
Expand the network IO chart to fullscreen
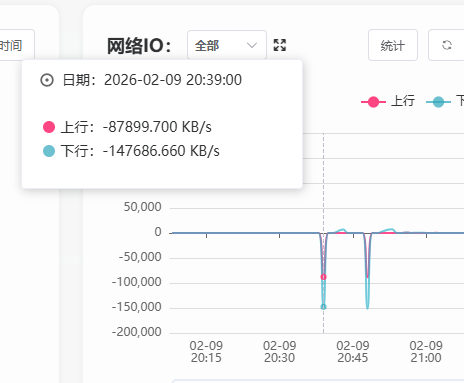point(280,45)
